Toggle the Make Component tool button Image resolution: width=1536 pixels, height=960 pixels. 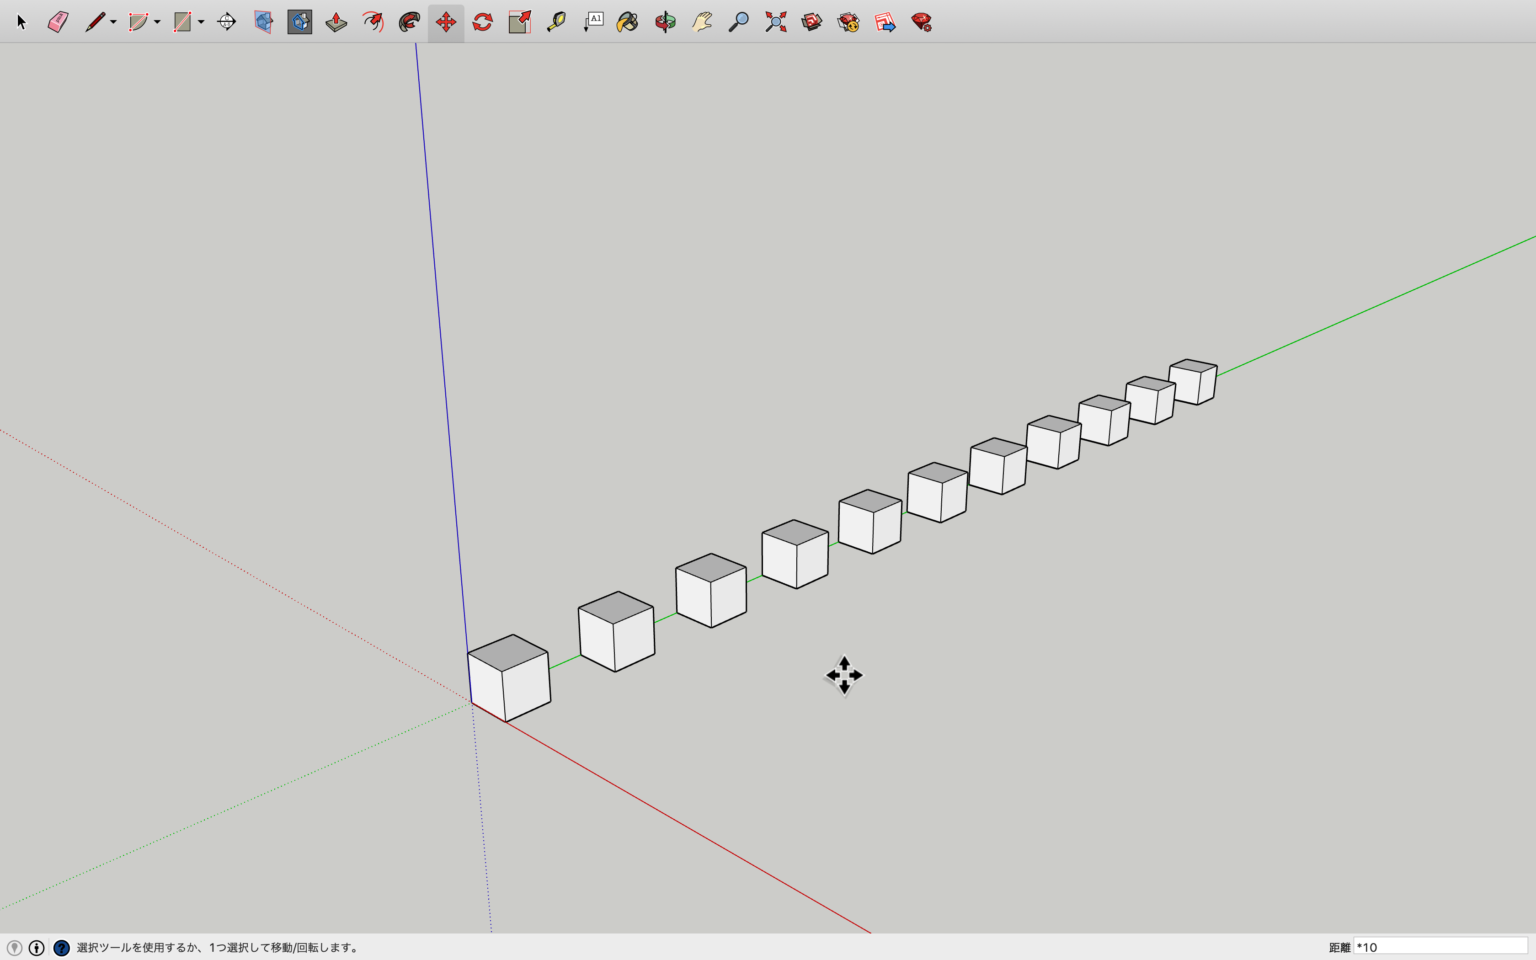point(300,22)
